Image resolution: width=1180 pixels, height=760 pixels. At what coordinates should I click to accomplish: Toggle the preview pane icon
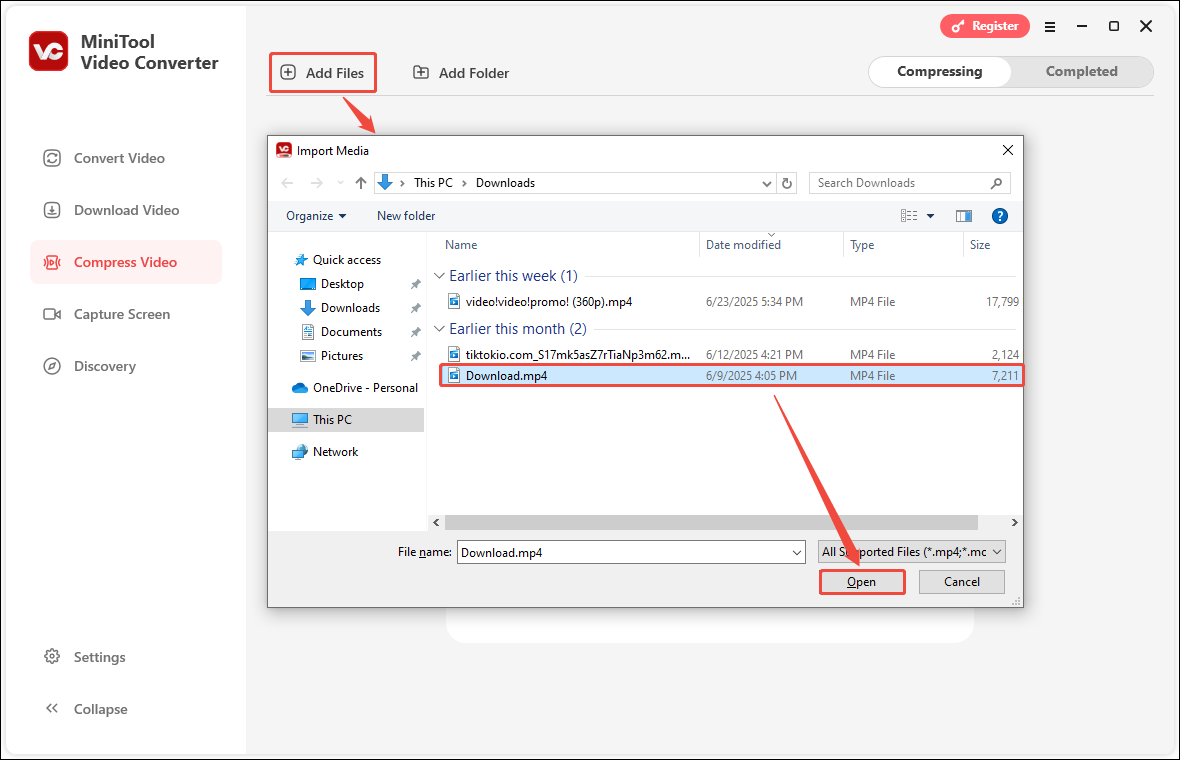tap(963, 216)
